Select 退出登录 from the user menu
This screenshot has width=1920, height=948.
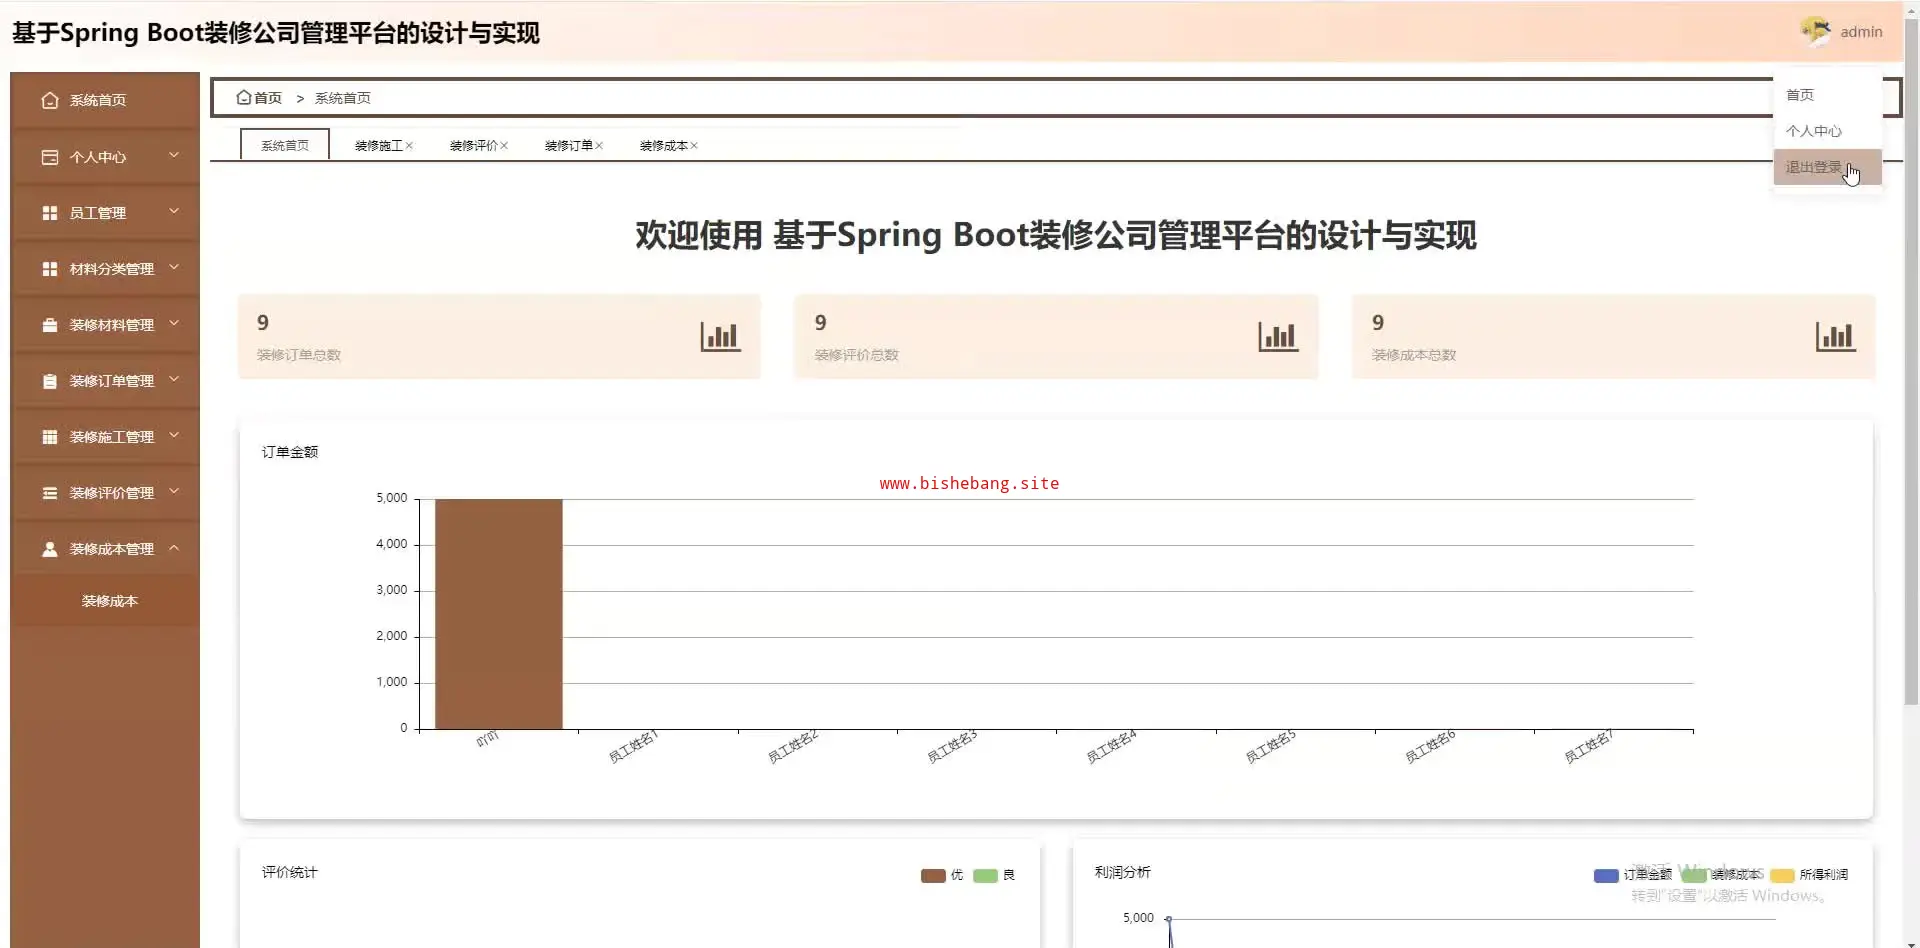click(x=1813, y=167)
